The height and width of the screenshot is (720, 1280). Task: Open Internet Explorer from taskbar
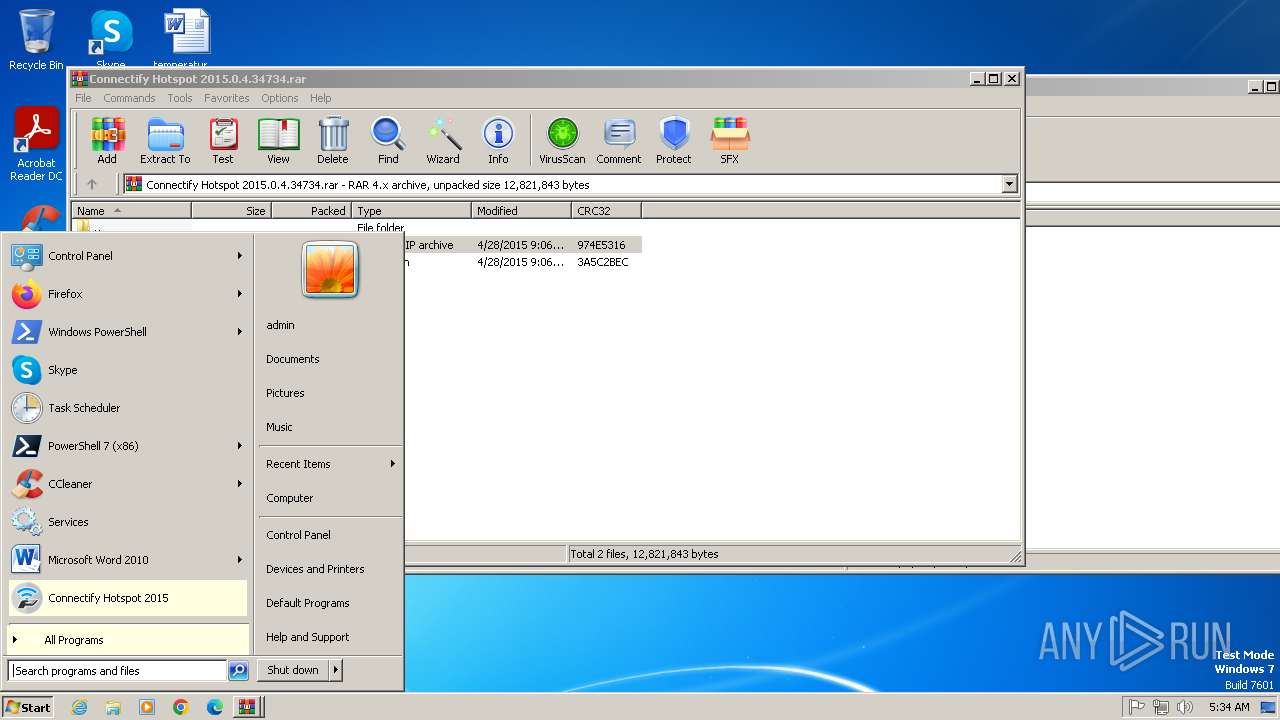[x=79, y=707]
